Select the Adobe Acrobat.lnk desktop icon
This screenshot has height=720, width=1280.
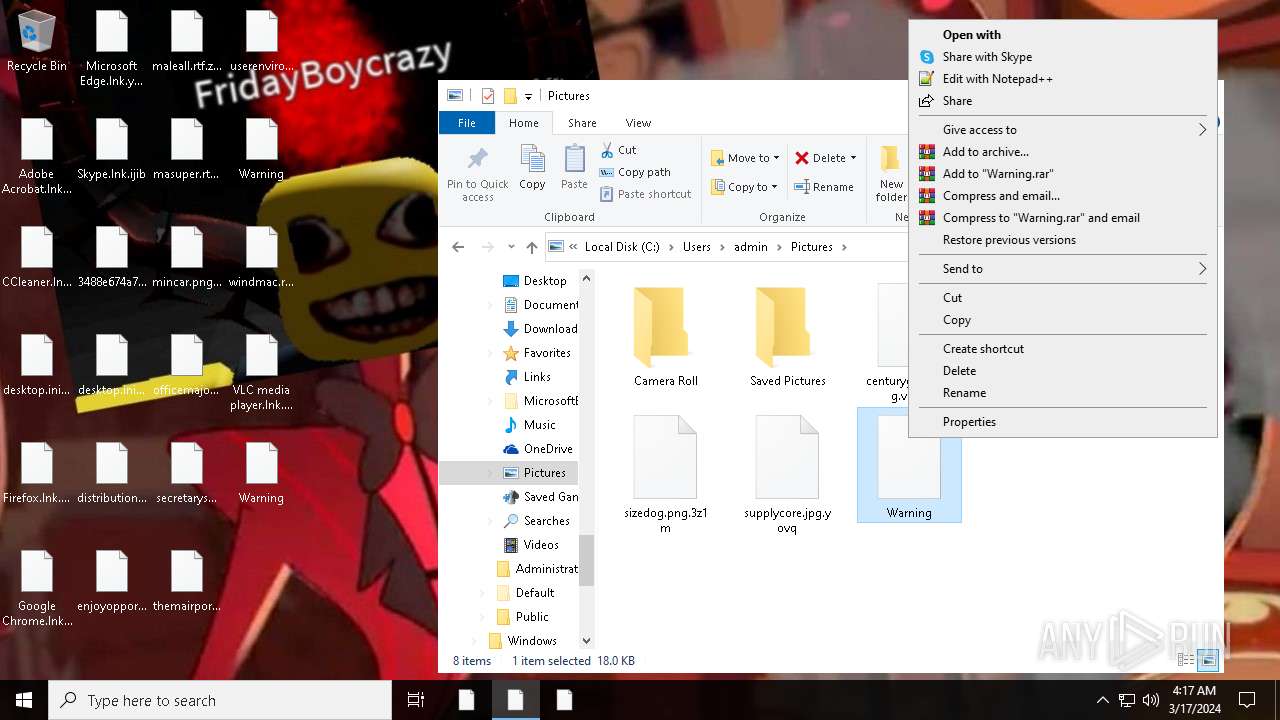pyautogui.click(x=37, y=157)
